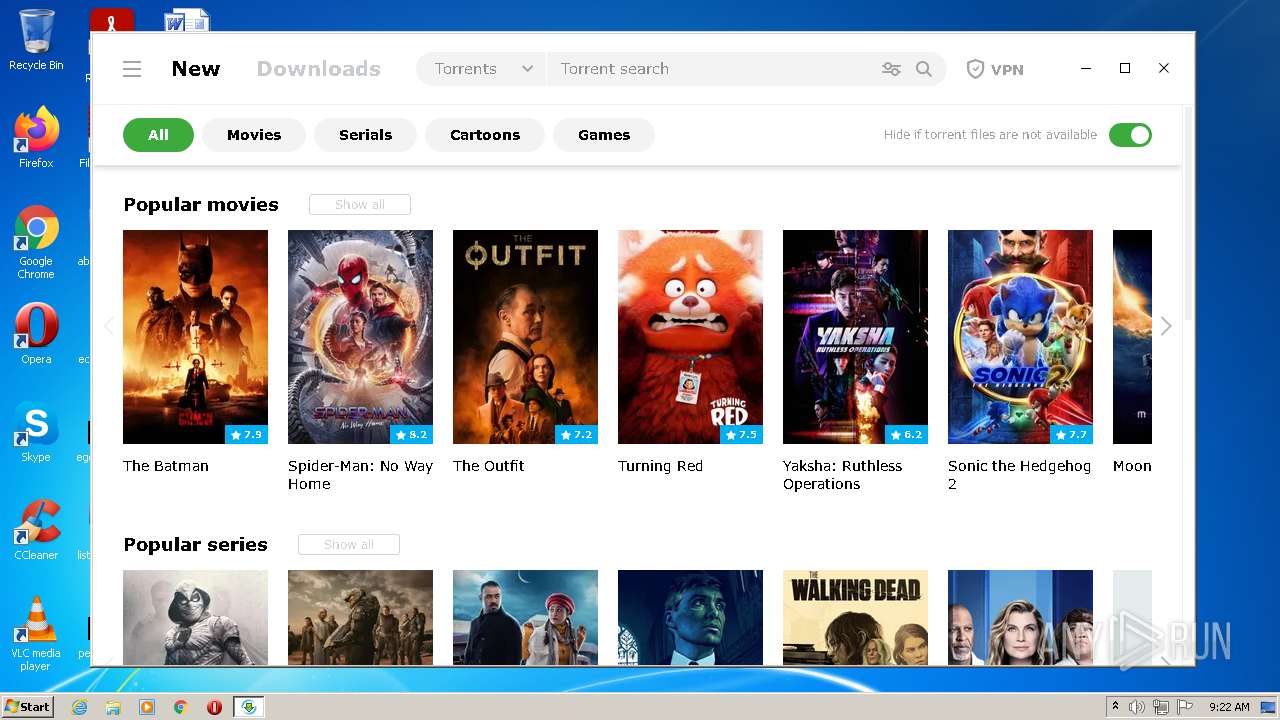Select the All category filter
Viewport: 1280px width, 720px height.
click(158, 135)
